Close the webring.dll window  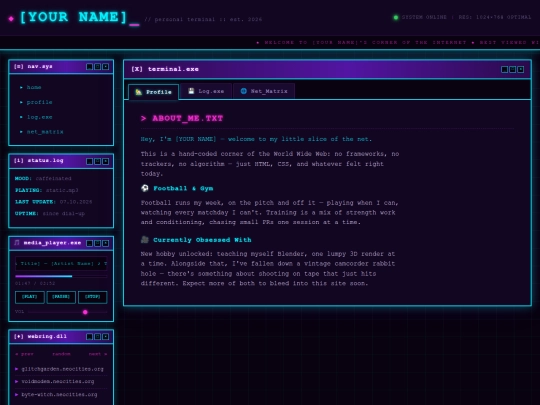point(106,336)
